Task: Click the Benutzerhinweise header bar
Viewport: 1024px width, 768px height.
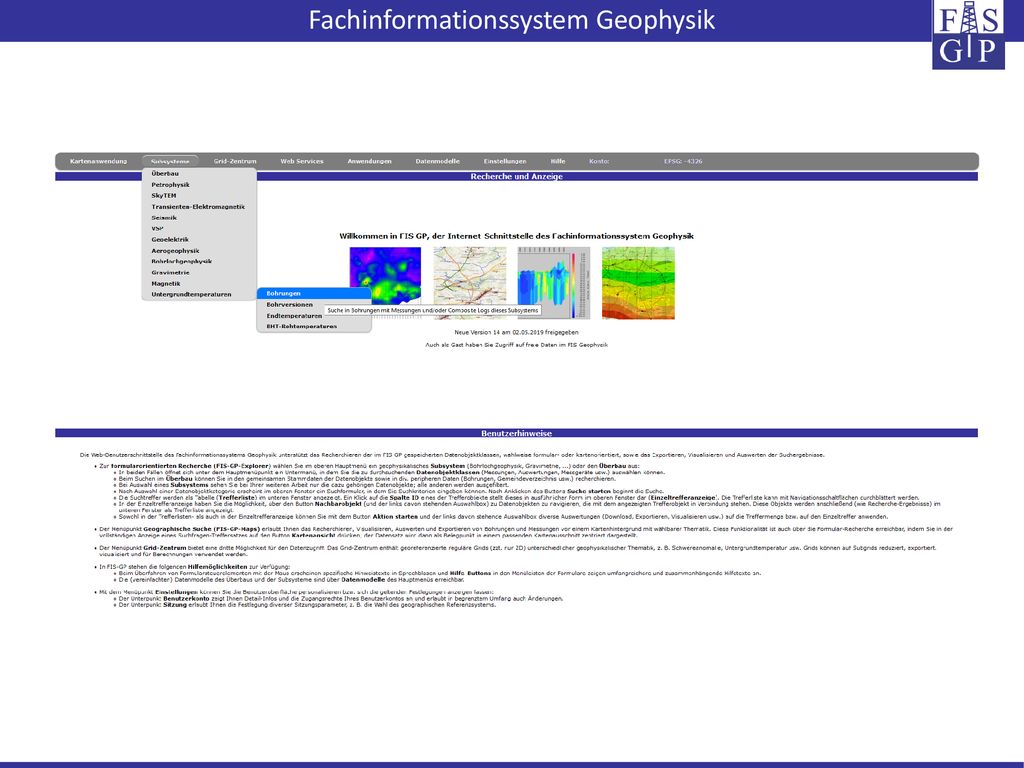Action: click(516, 433)
